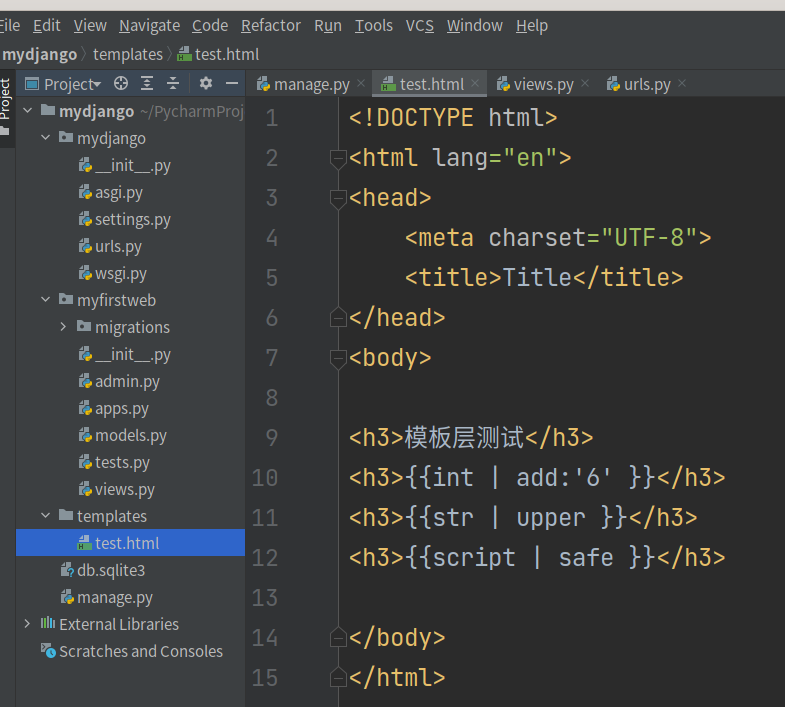This screenshot has height=707, width=785.
Task: Click the 模板层测试 heading text line
Action: point(471,438)
